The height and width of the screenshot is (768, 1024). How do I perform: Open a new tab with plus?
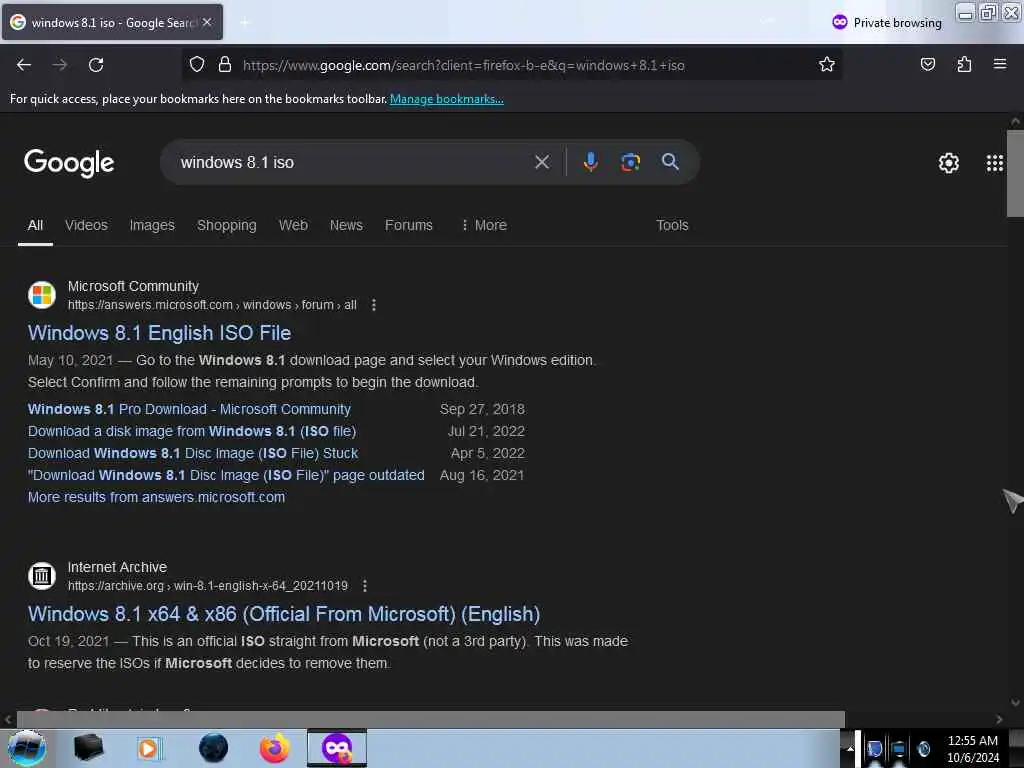(x=244, y=23)
